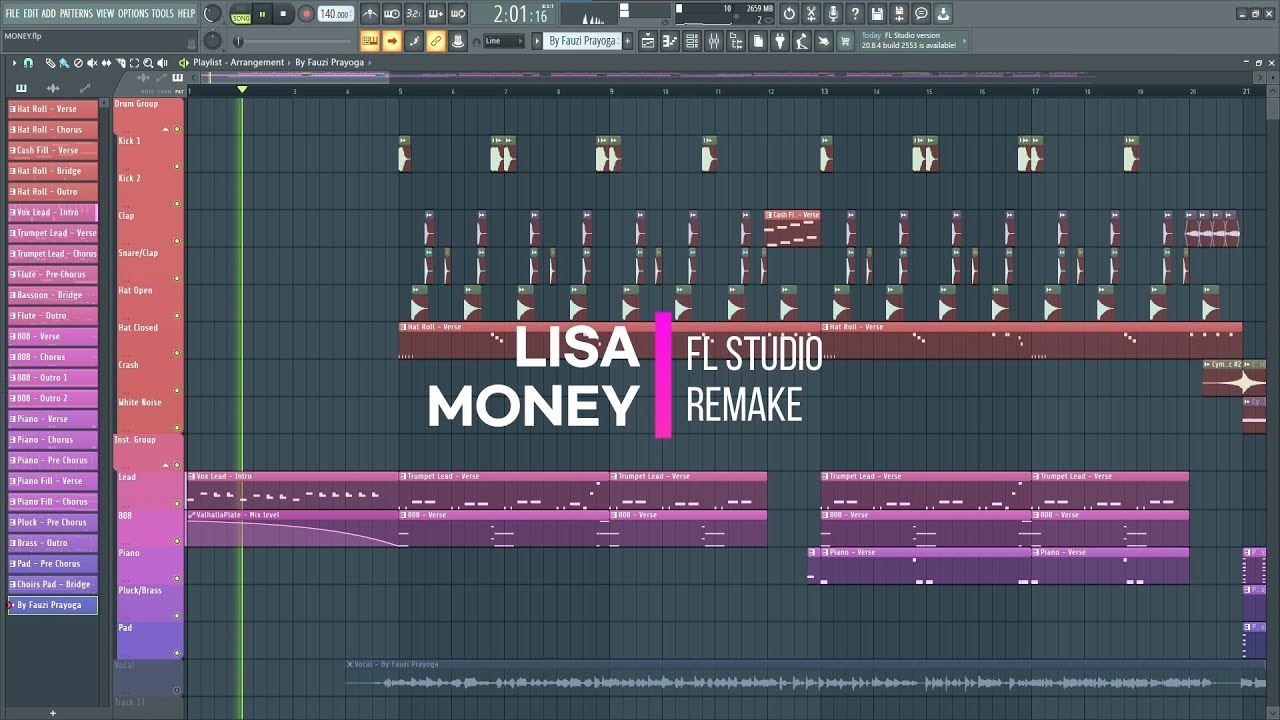Pause playback with the pause button
This screenshot has height=720, width=1280.
[262, 14]
